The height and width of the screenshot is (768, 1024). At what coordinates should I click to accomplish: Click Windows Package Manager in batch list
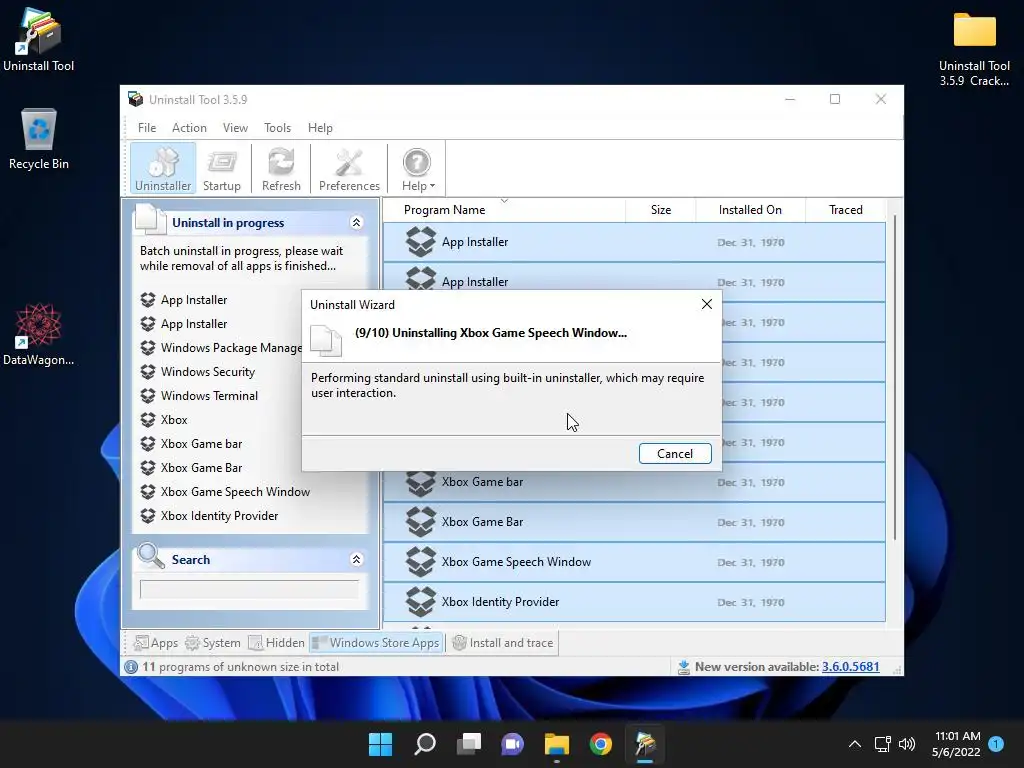(221, 348)
